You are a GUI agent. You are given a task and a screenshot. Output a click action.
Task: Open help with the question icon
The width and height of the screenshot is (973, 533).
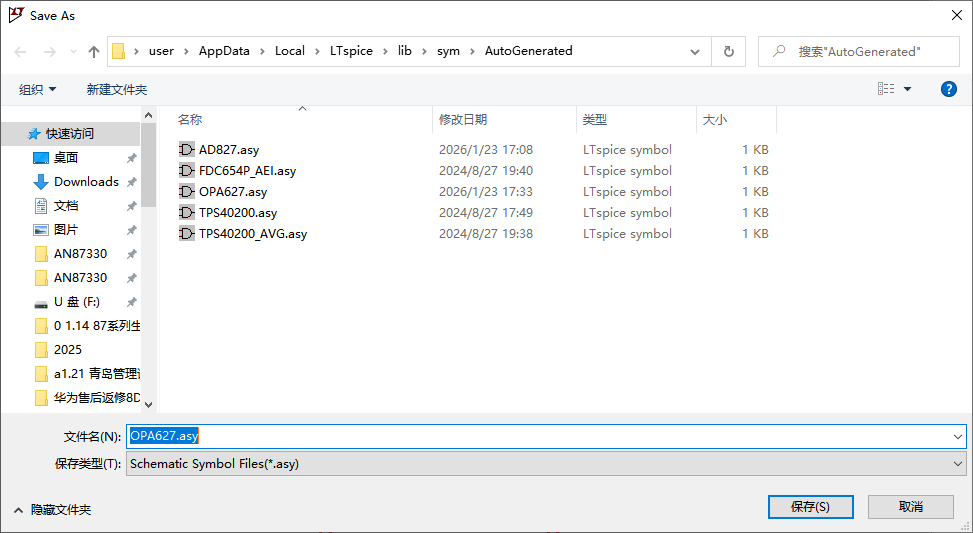(949, 89)
